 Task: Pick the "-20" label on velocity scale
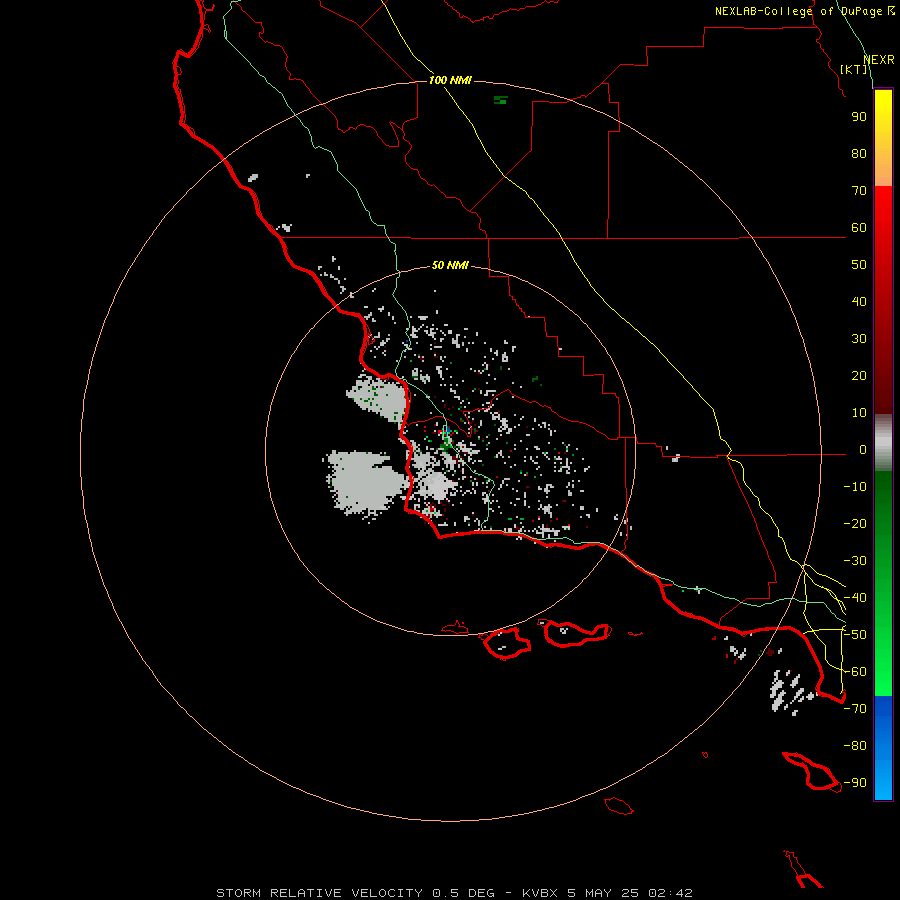[x=855, y=523]
